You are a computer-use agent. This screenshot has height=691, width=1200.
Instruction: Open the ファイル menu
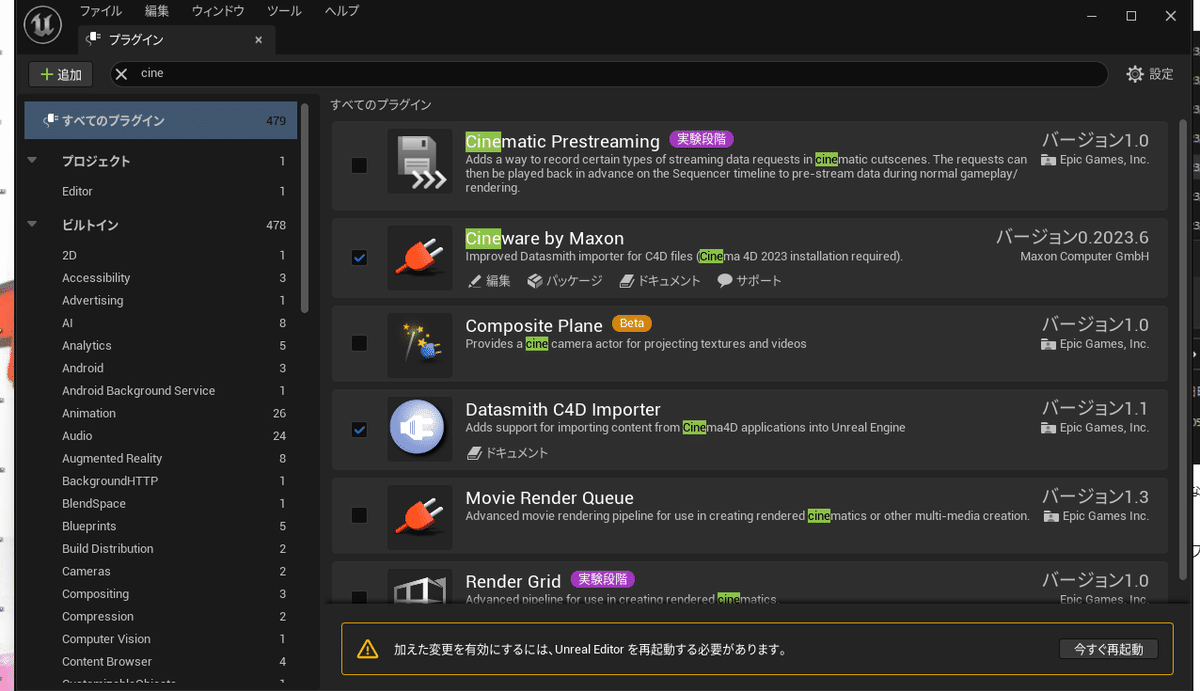pyautogui.click(x=100, y=12)
